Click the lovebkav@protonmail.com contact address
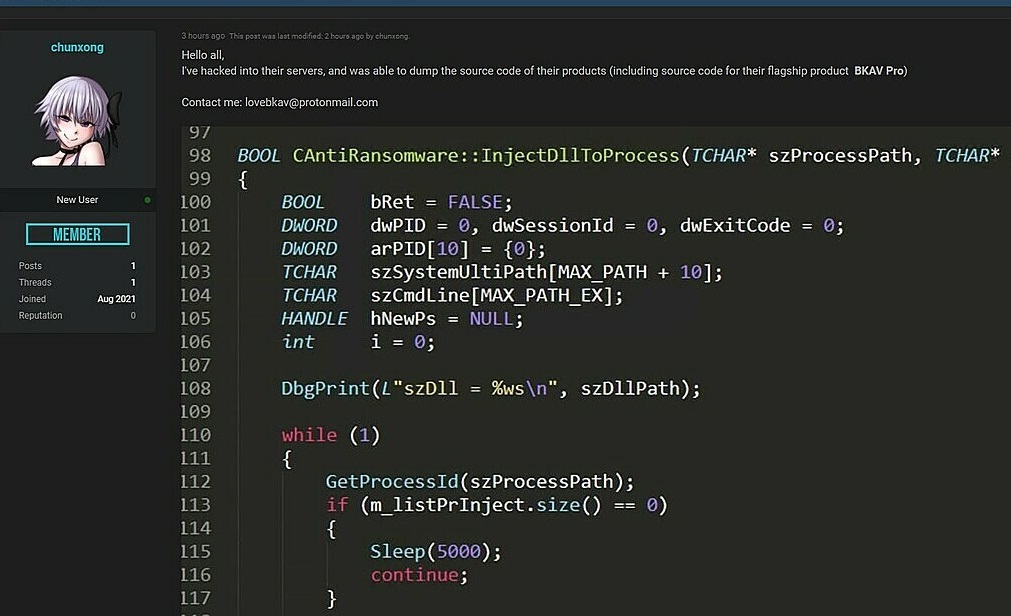1011x616 pixels. pos(311,102)
